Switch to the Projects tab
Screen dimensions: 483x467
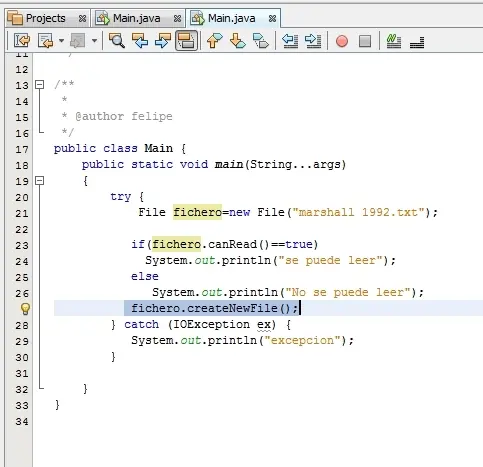[46, 18]
